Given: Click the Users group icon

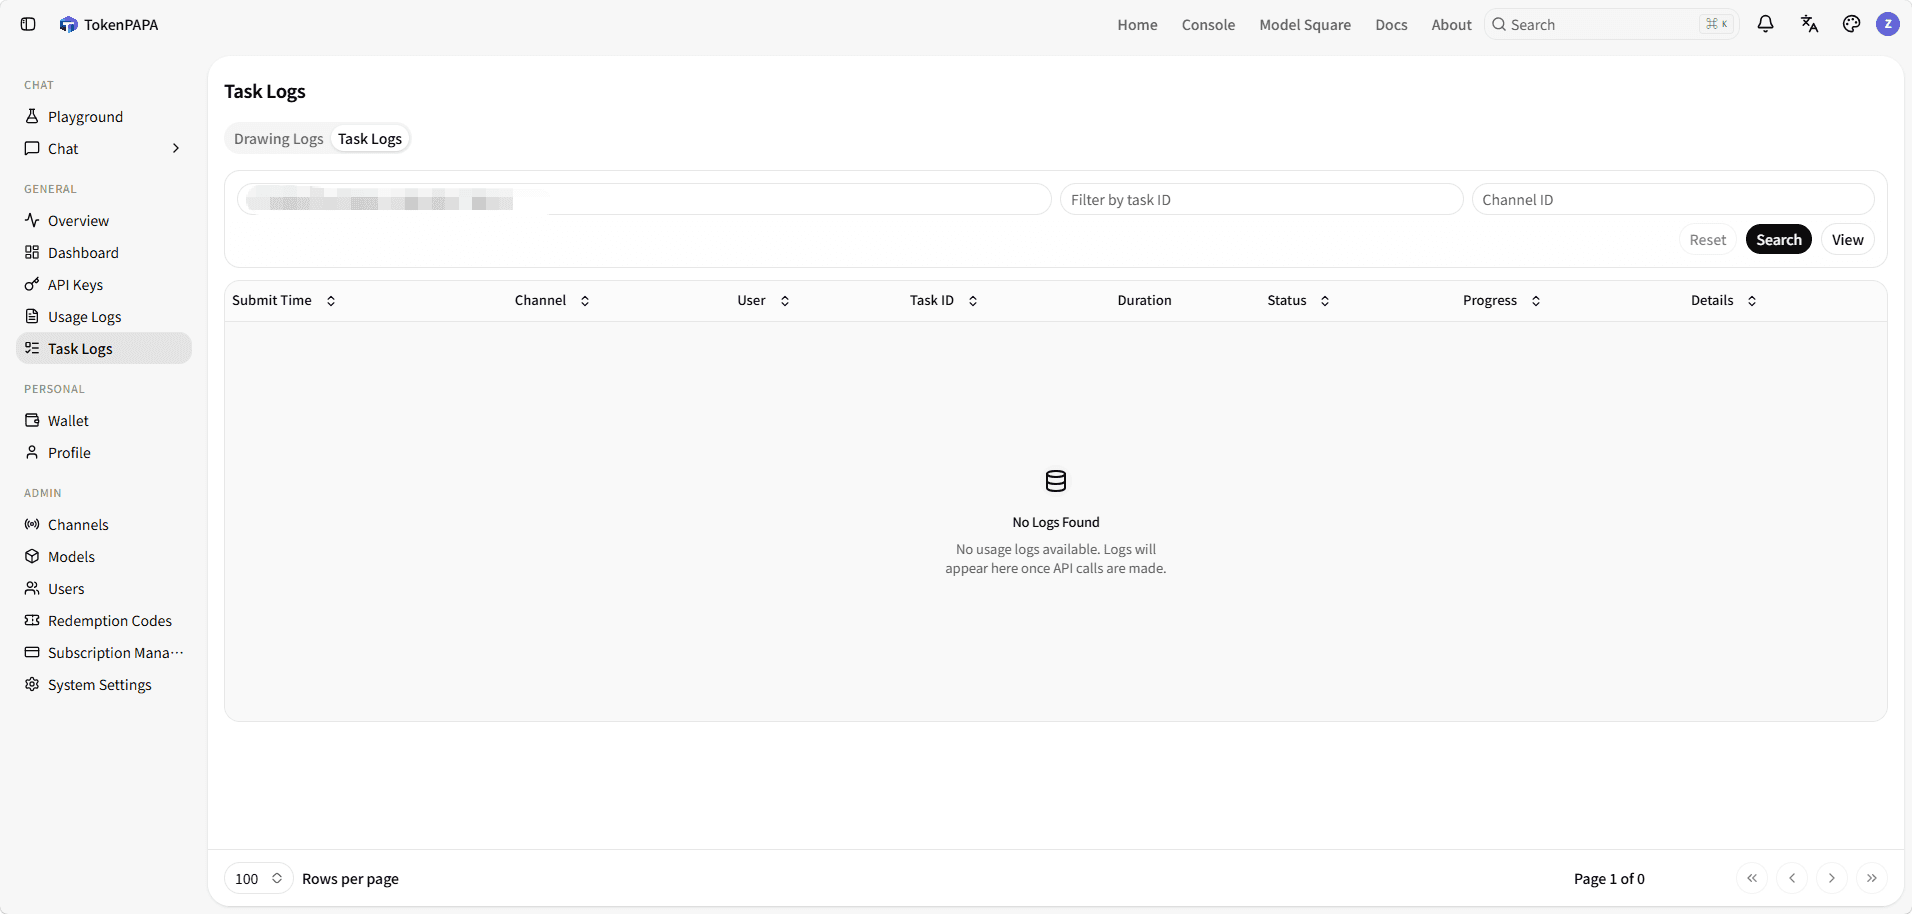Looking at the screenshot, I should coord(32,588).
